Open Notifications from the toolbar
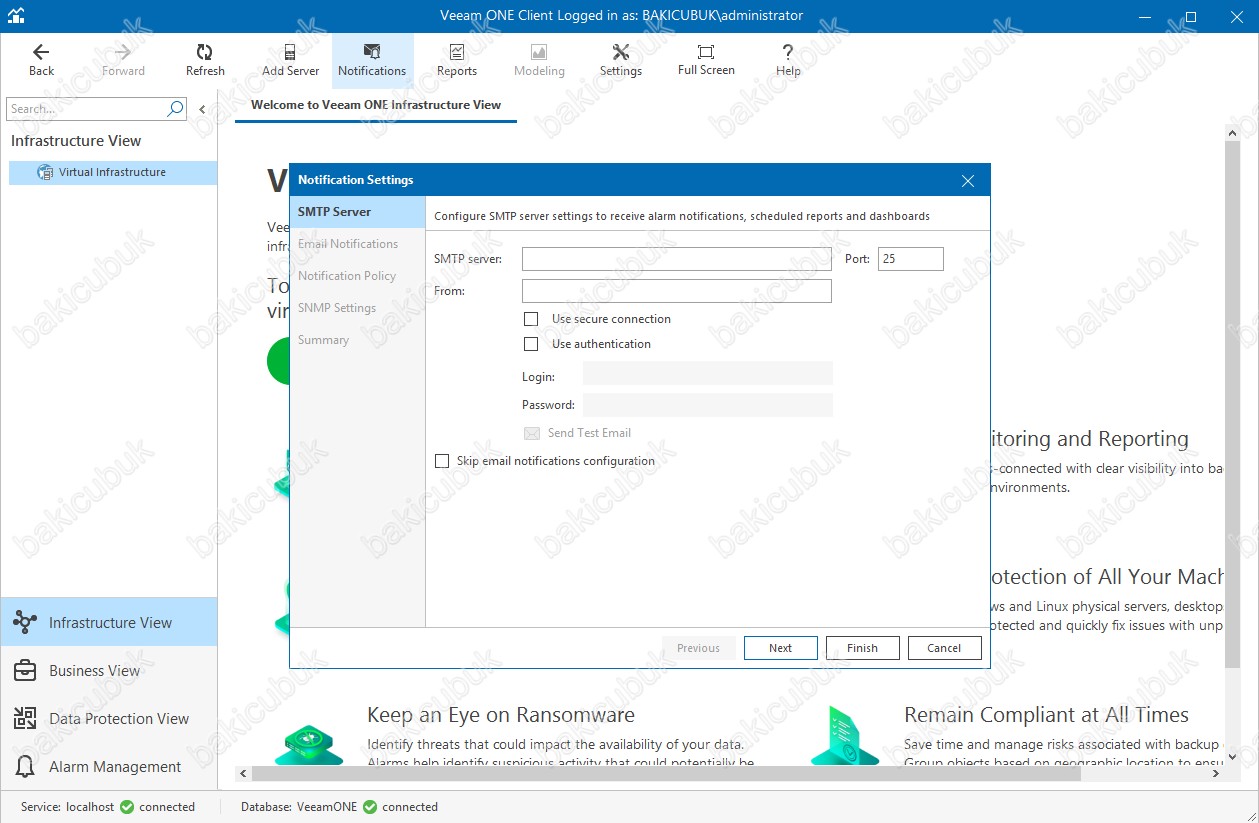The height and width of the screenshot is (823, 1259). tap(372, 60)
